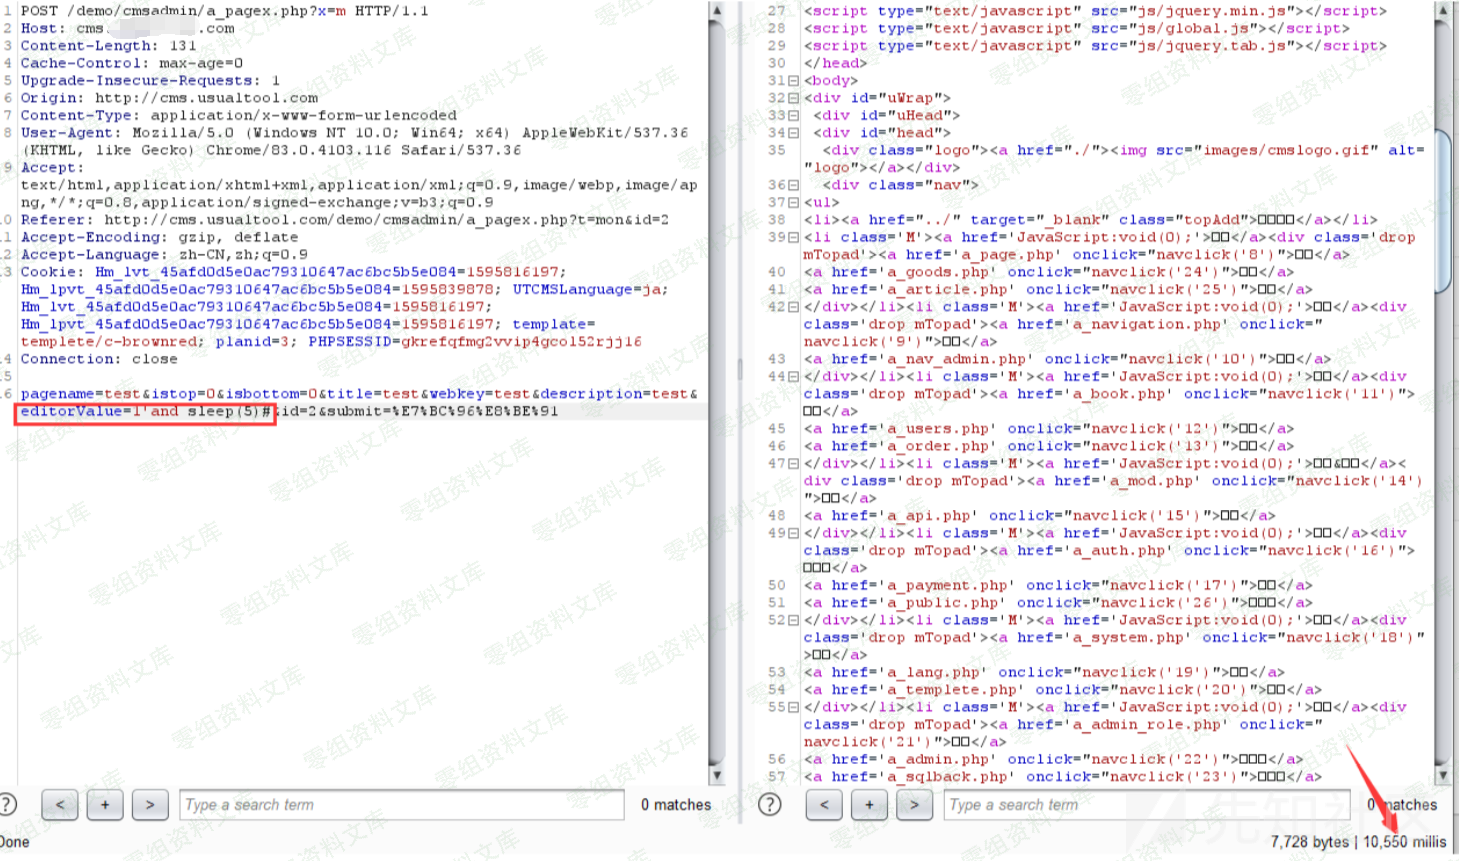Fold the nav div at line 36

793,185
